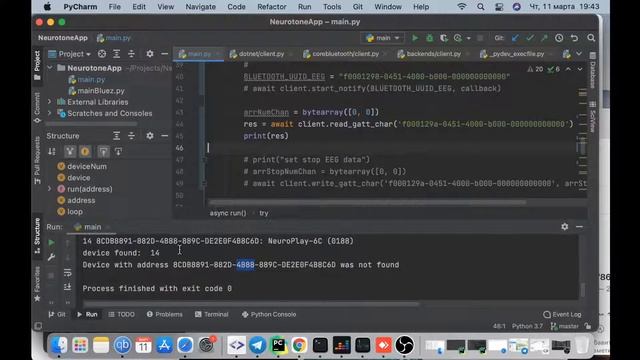This screenshot has height=360, width=640.
Task: Toggle autoscroll from source in Structure
Action: click(x=118, y=152)
